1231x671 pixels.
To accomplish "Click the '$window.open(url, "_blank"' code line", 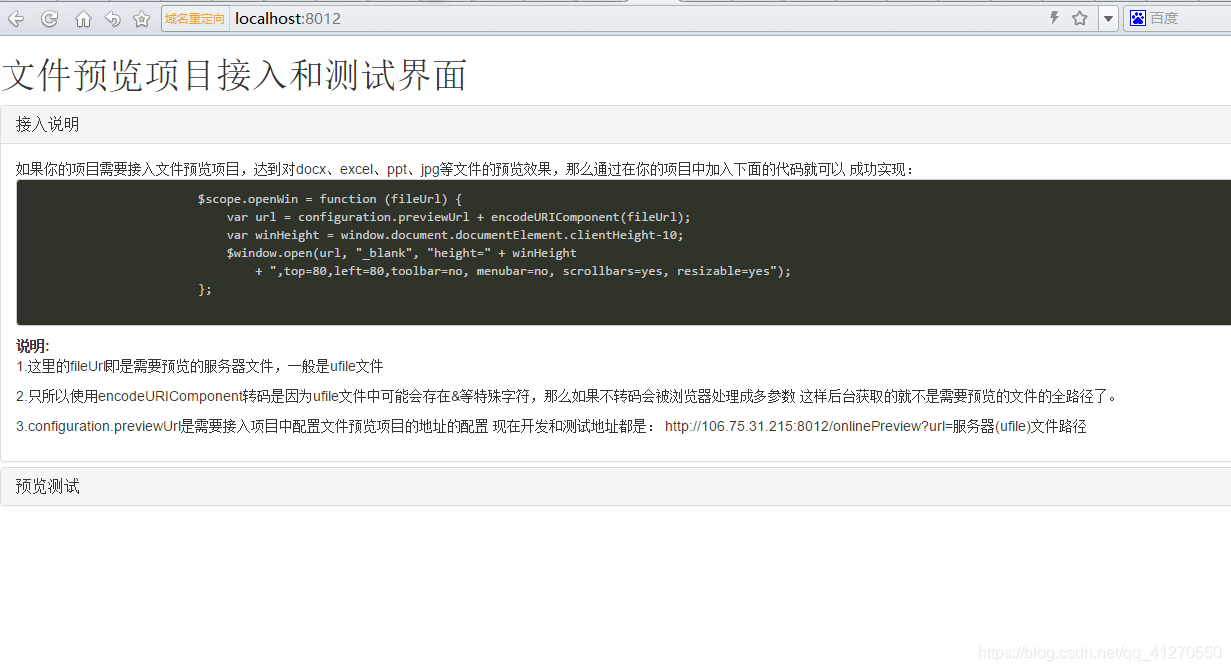I will [401, 253].
